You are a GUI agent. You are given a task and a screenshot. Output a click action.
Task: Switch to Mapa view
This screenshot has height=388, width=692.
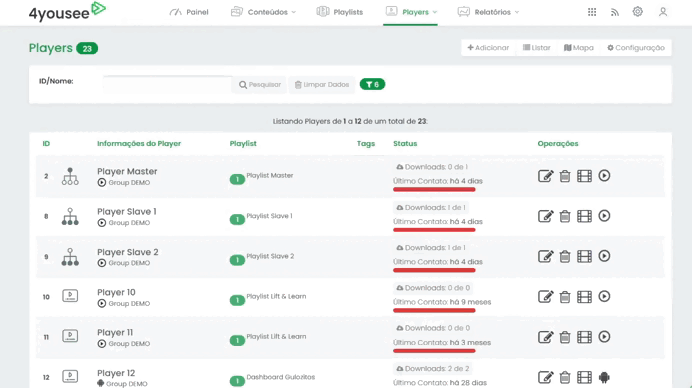[x=579, y=48]
